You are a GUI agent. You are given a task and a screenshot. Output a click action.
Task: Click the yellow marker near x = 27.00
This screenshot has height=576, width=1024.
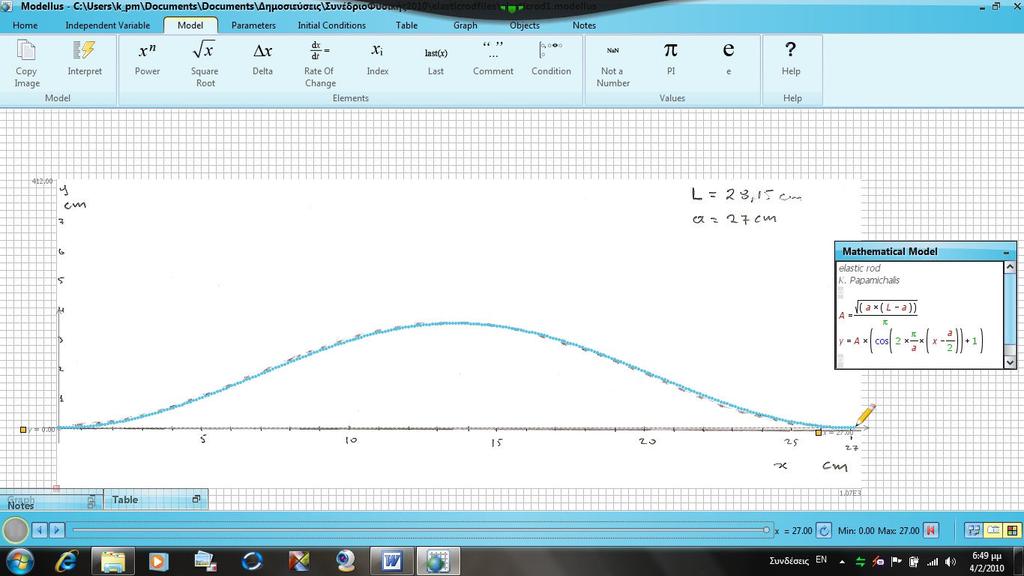[819, 432]
